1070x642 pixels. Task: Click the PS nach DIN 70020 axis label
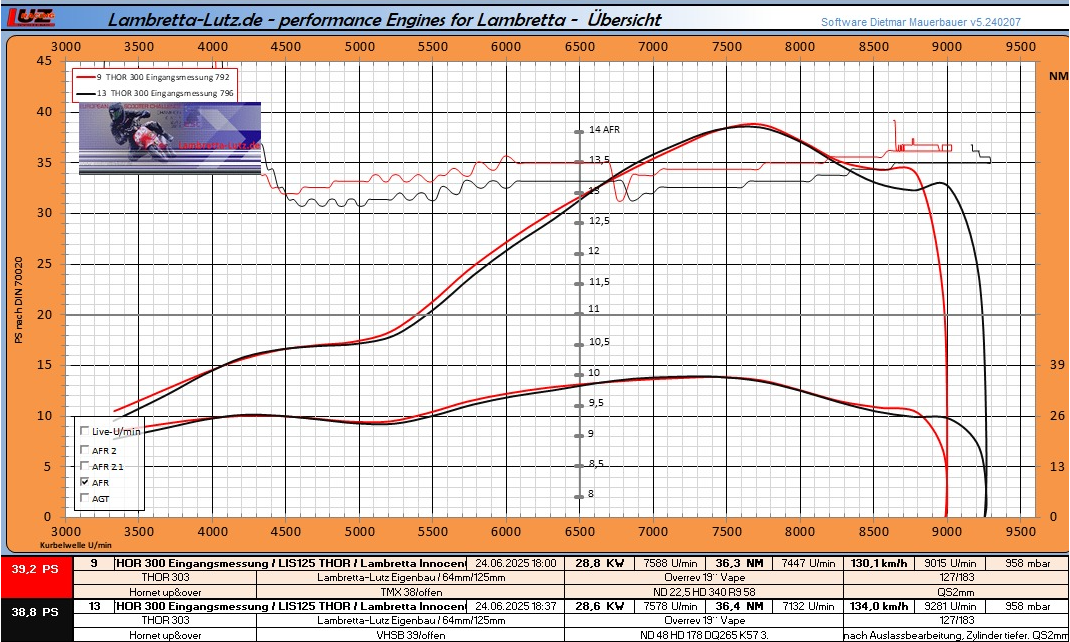(18, 300)
